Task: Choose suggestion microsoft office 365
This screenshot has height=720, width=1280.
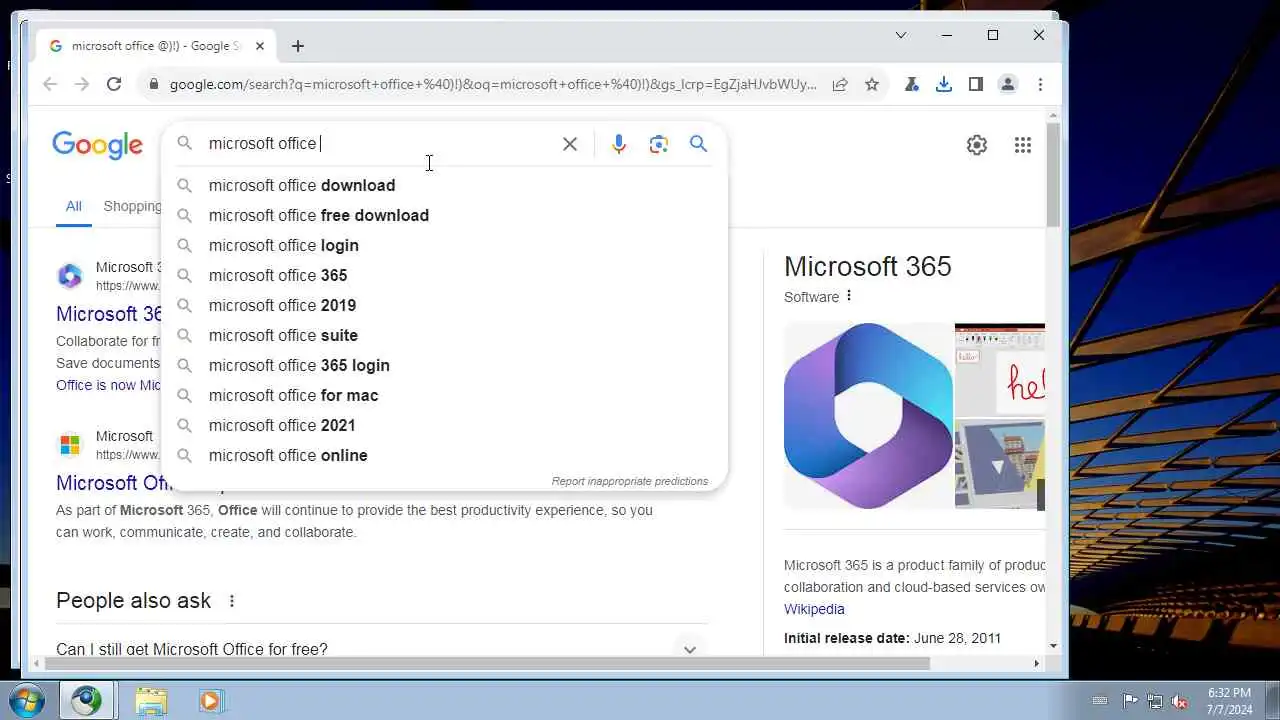Action: pyautogui.click(x=444, y=275)
